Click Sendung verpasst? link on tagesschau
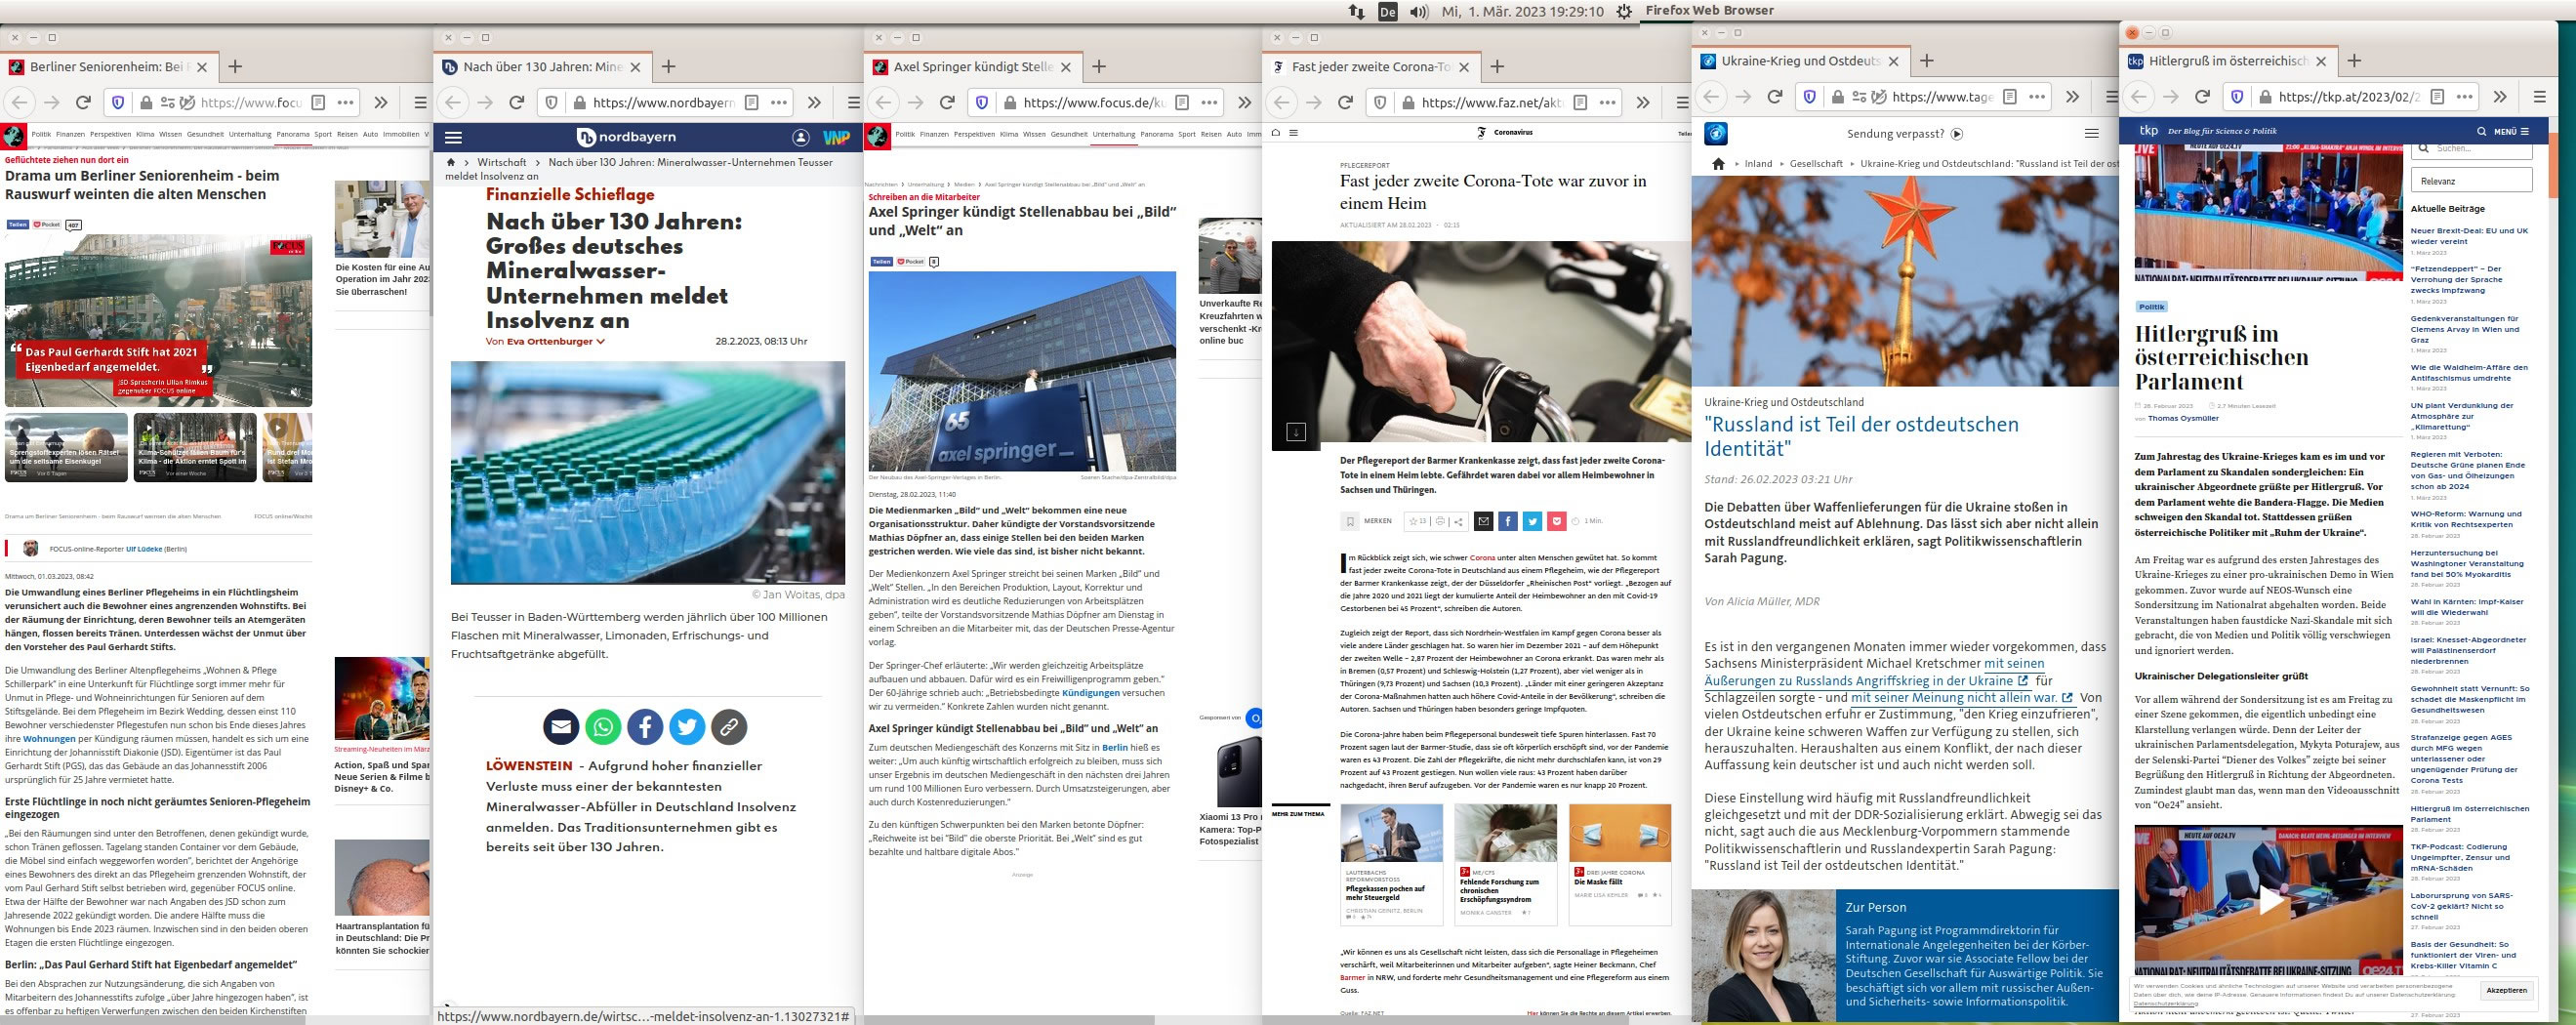The width and height of the screenshot is (2576, 1025). point(1904,133)
